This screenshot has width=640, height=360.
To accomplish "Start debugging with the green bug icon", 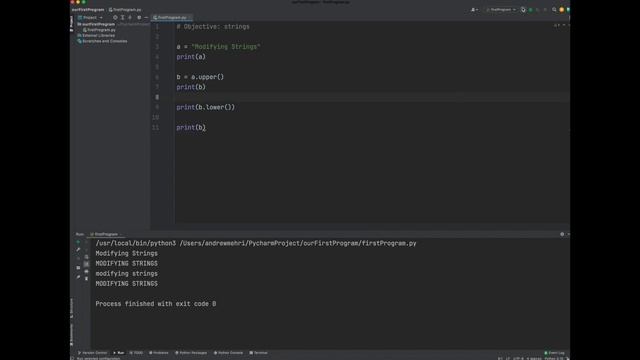I will (x=531, y=10).
